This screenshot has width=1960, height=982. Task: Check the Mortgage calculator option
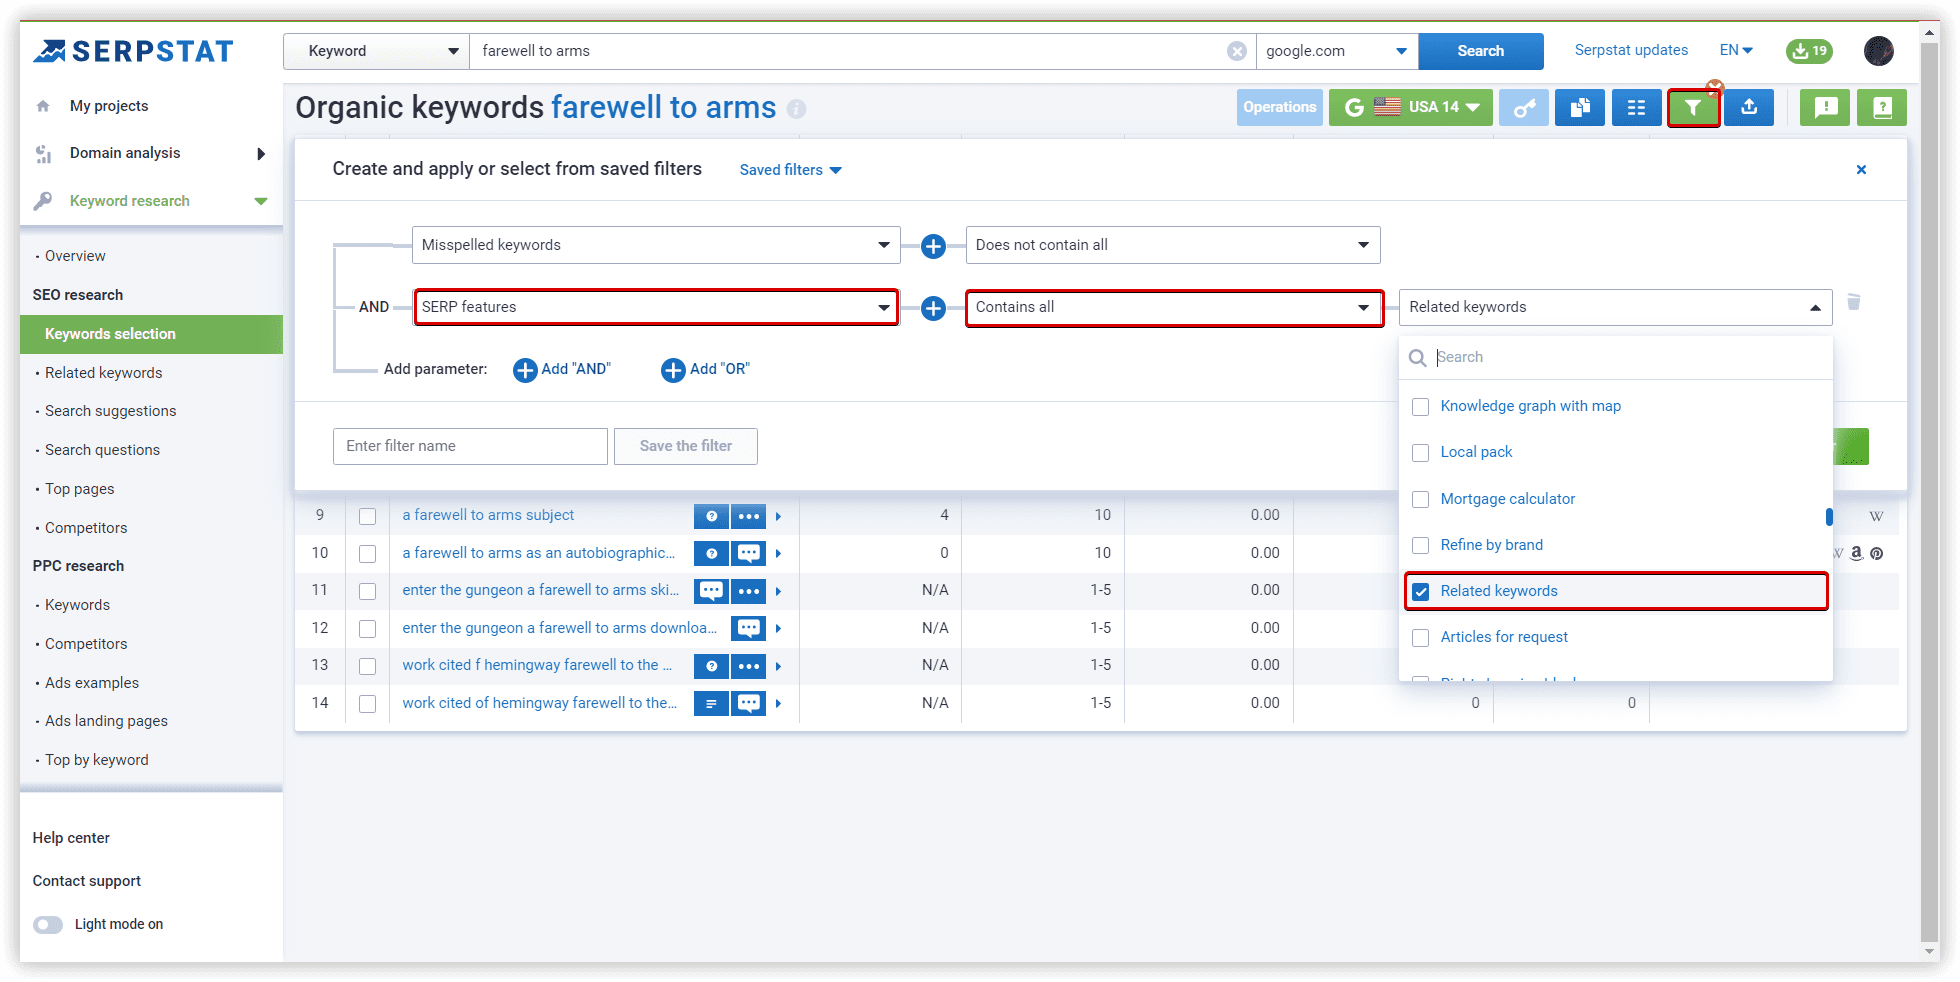tap(1420, 499)
